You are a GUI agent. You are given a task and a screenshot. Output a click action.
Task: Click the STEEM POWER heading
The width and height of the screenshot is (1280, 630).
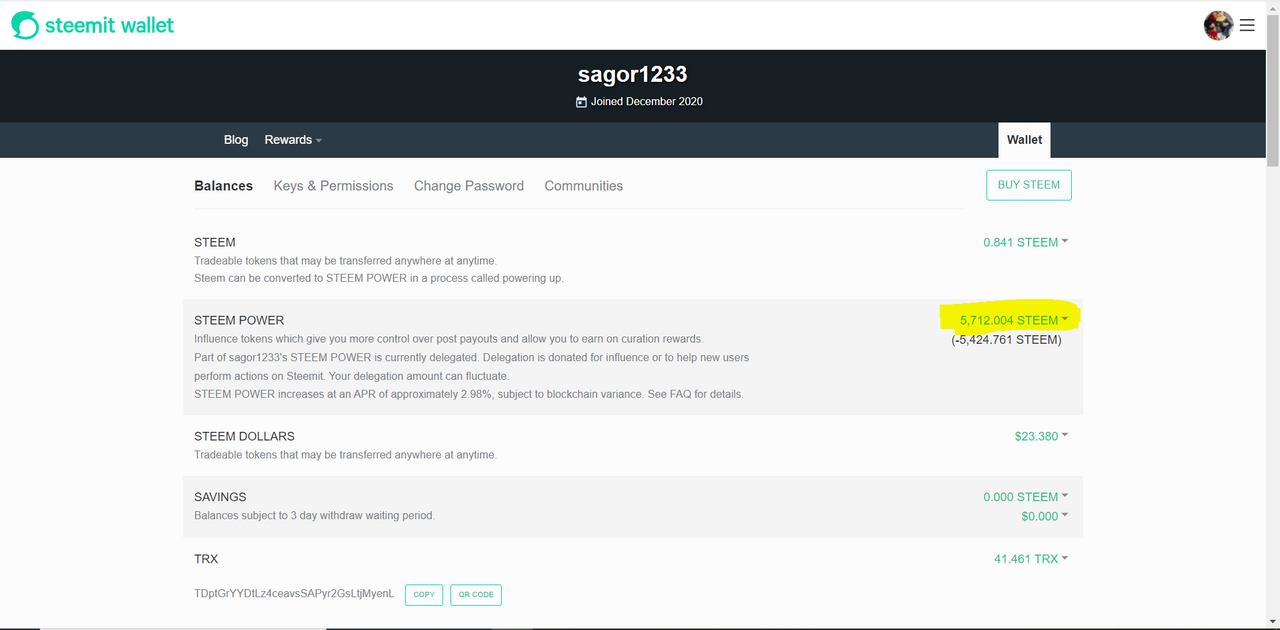[239, 320]
